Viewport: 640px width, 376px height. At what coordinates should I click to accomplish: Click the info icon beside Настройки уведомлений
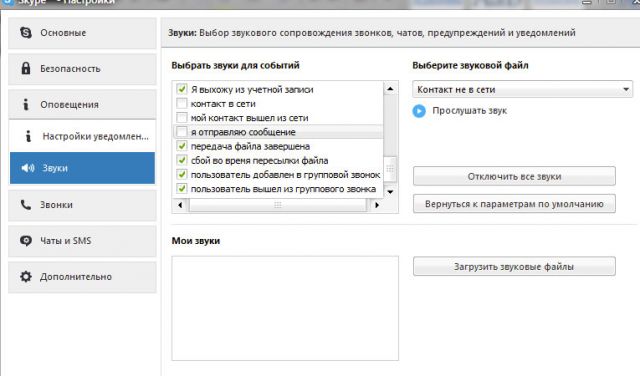click(28, 136)
